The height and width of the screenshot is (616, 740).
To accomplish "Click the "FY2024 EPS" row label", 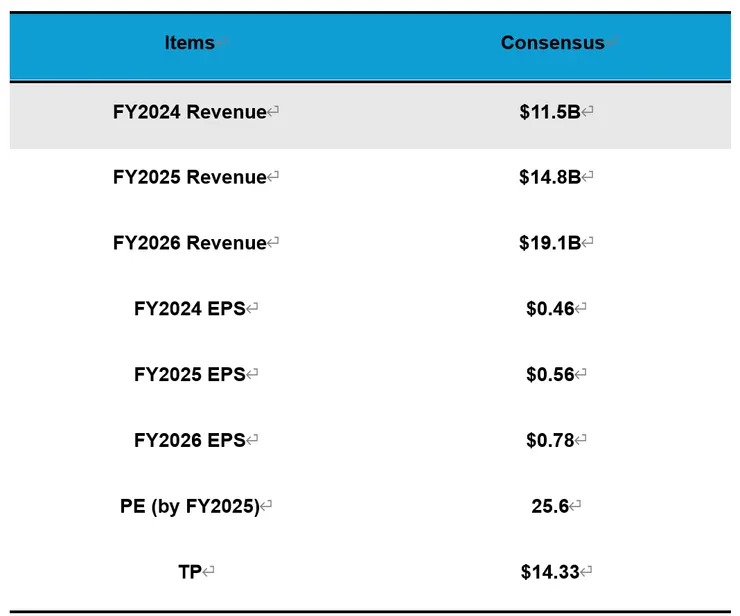I will [x=190, y=309].
